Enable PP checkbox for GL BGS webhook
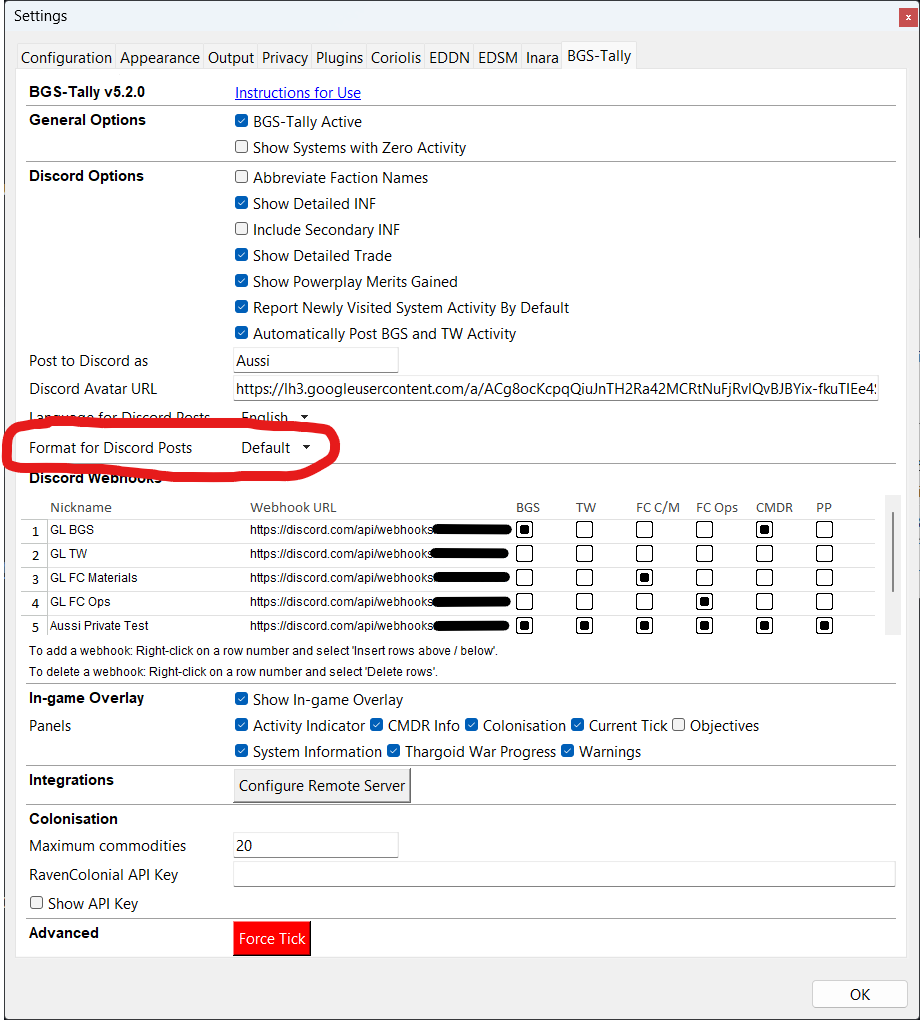Image resolution: width=920 pixels, height=1020 pixels. [x=824, y=530]
